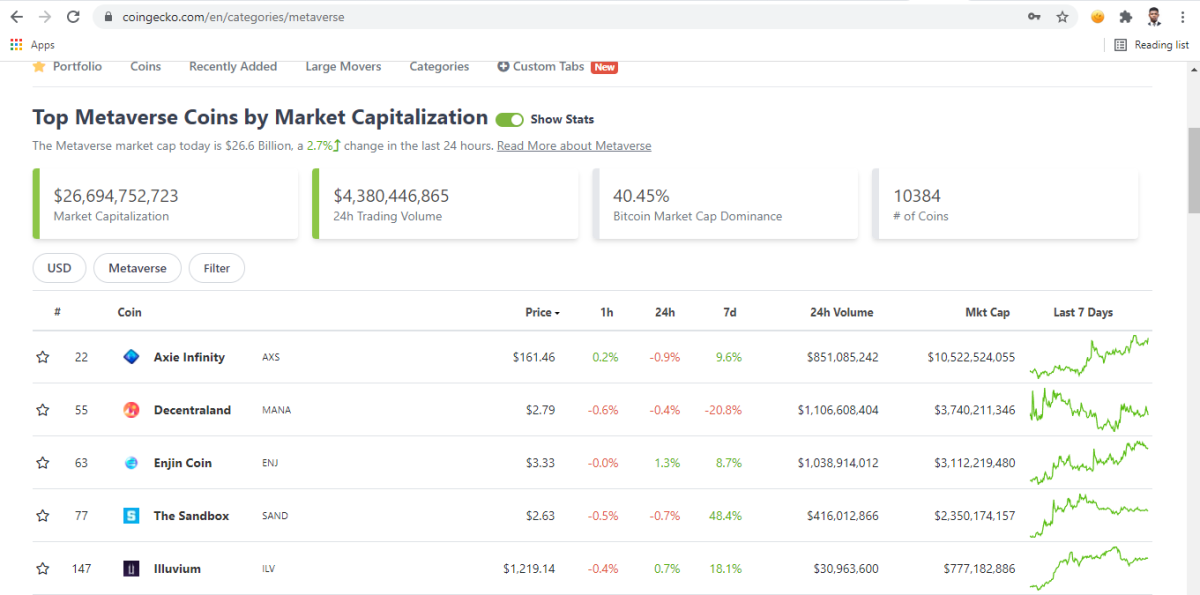Favorite Decentraland using its star
This screenshot has width=1200, height=595.
click(42, 409)
